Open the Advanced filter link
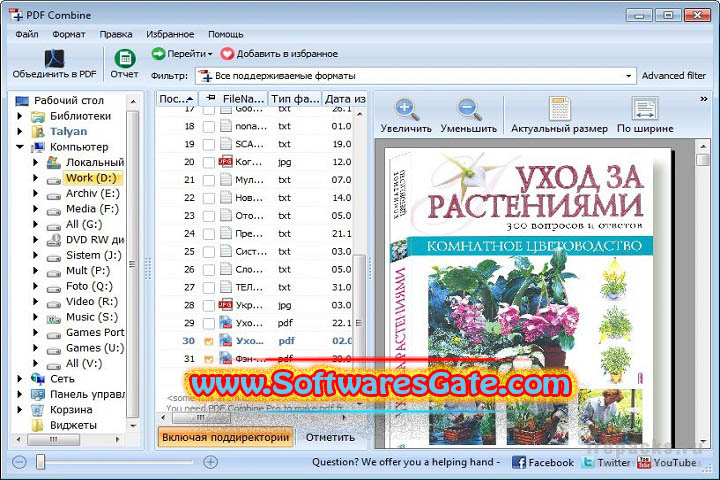 (674, 76)
